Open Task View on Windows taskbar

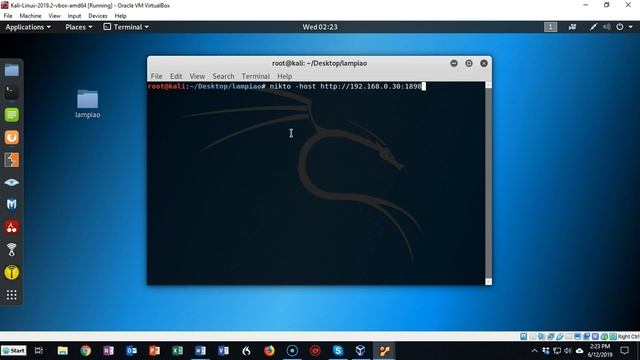[39, 351]
